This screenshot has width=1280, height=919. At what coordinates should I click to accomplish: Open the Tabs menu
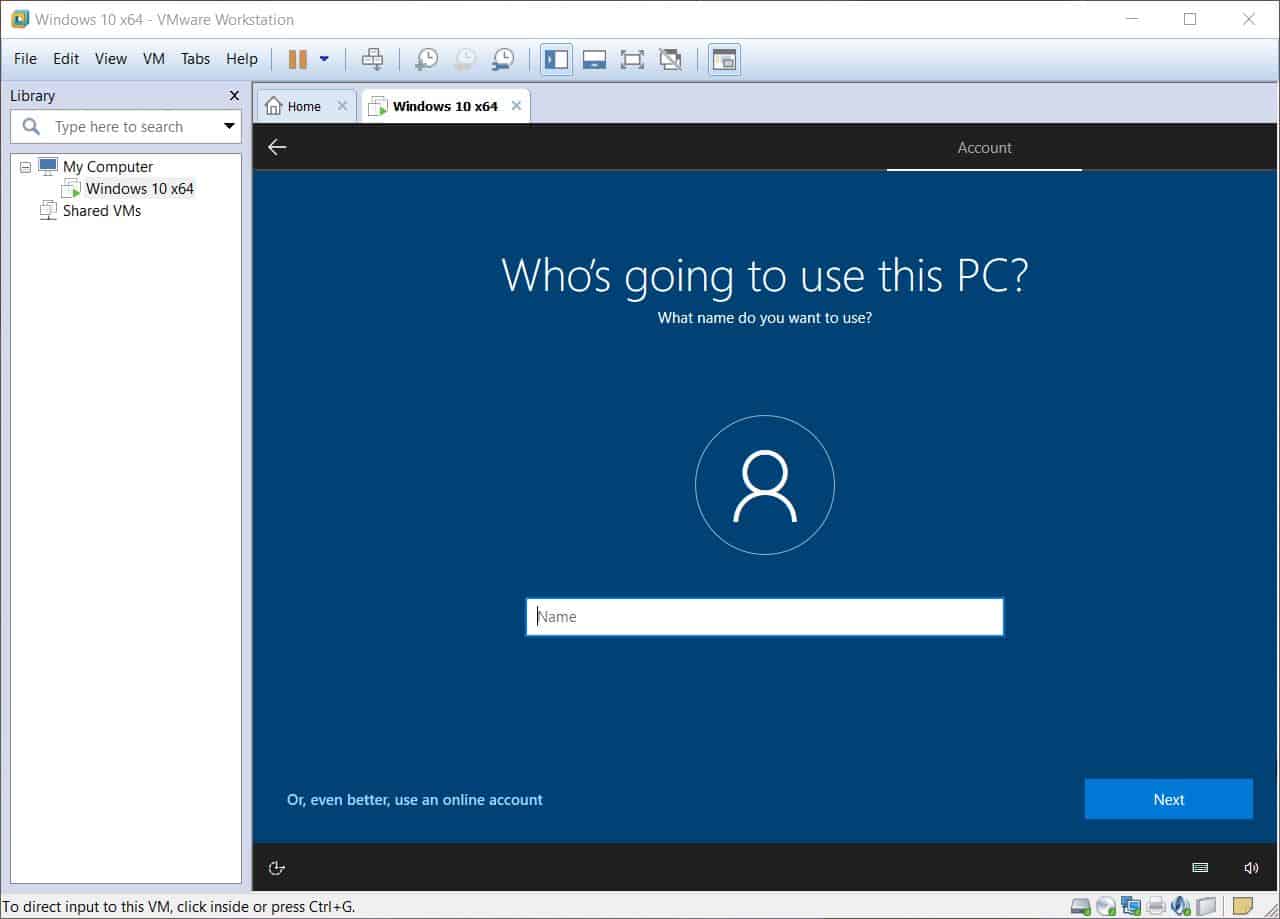(x=195, y=59)
